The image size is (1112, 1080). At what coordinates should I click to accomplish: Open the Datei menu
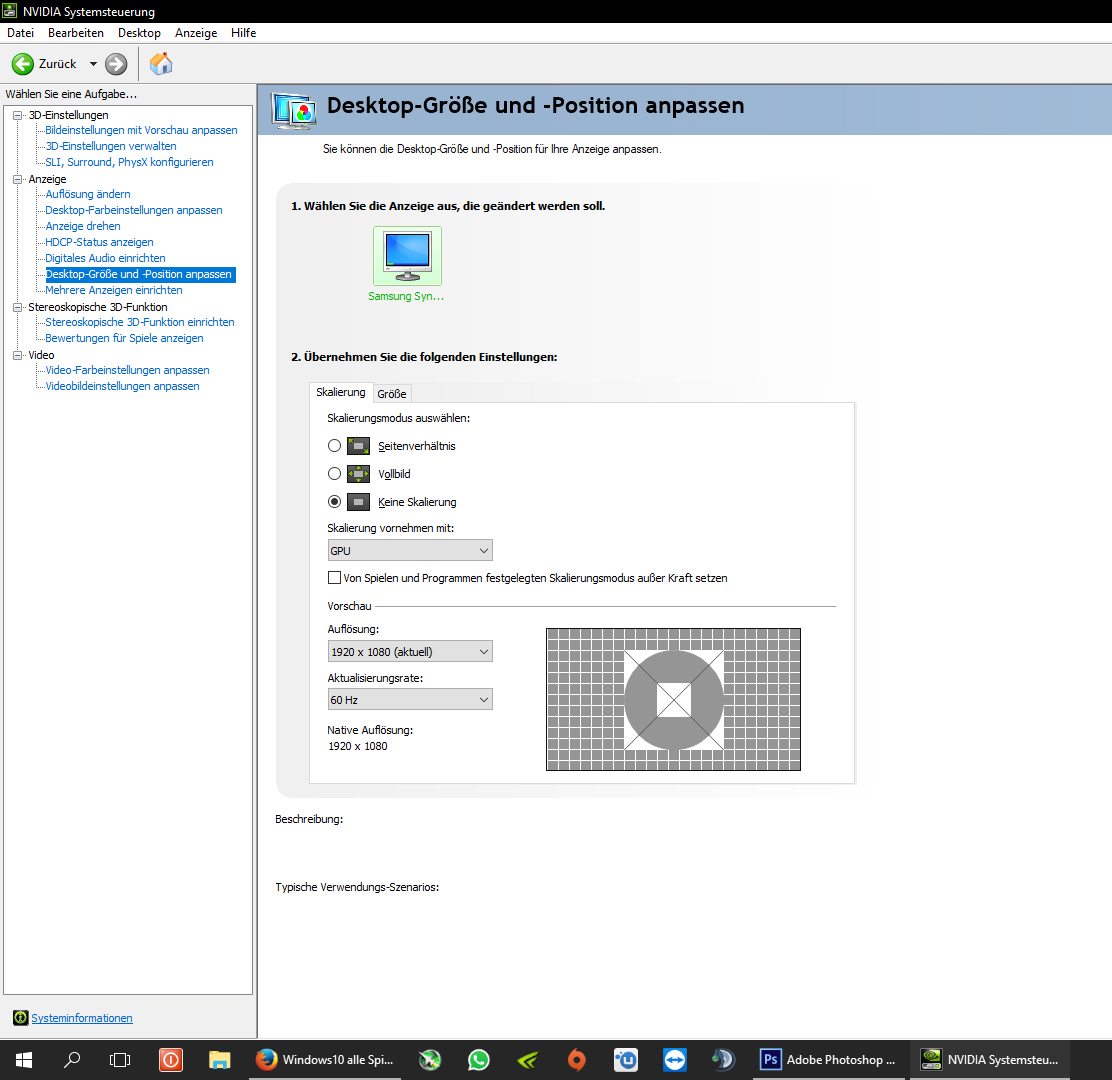21,33
